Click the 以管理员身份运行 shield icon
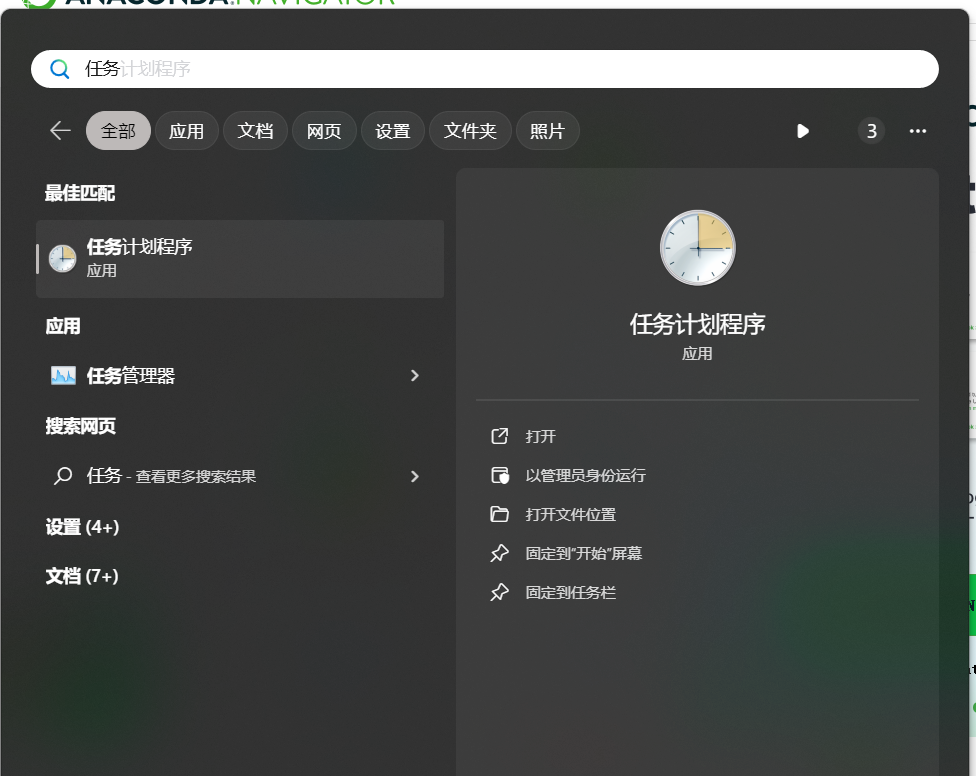The height and width of the screenshot is (776, 976). pos(499,475)
